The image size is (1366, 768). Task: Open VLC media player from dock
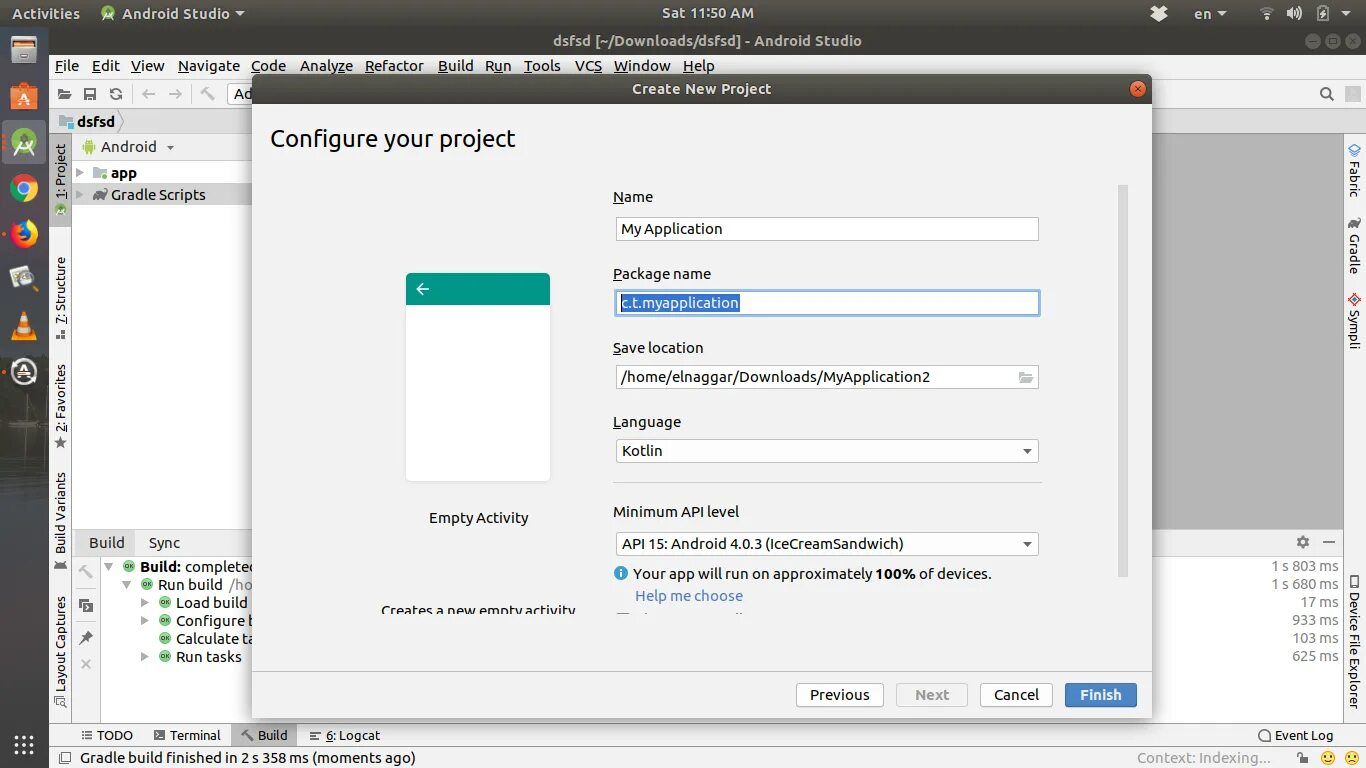click(x=24, y=326)
